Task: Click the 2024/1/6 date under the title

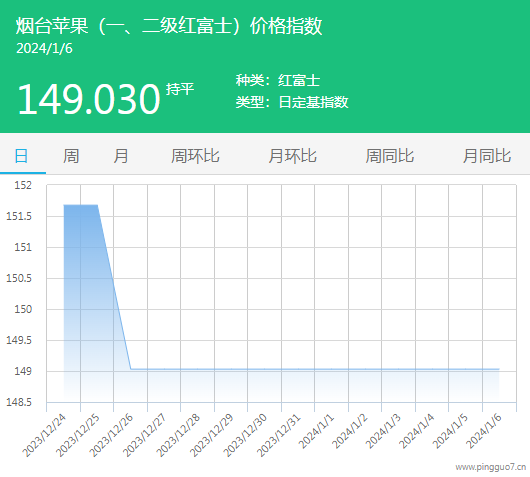Action: pos(44,48)
